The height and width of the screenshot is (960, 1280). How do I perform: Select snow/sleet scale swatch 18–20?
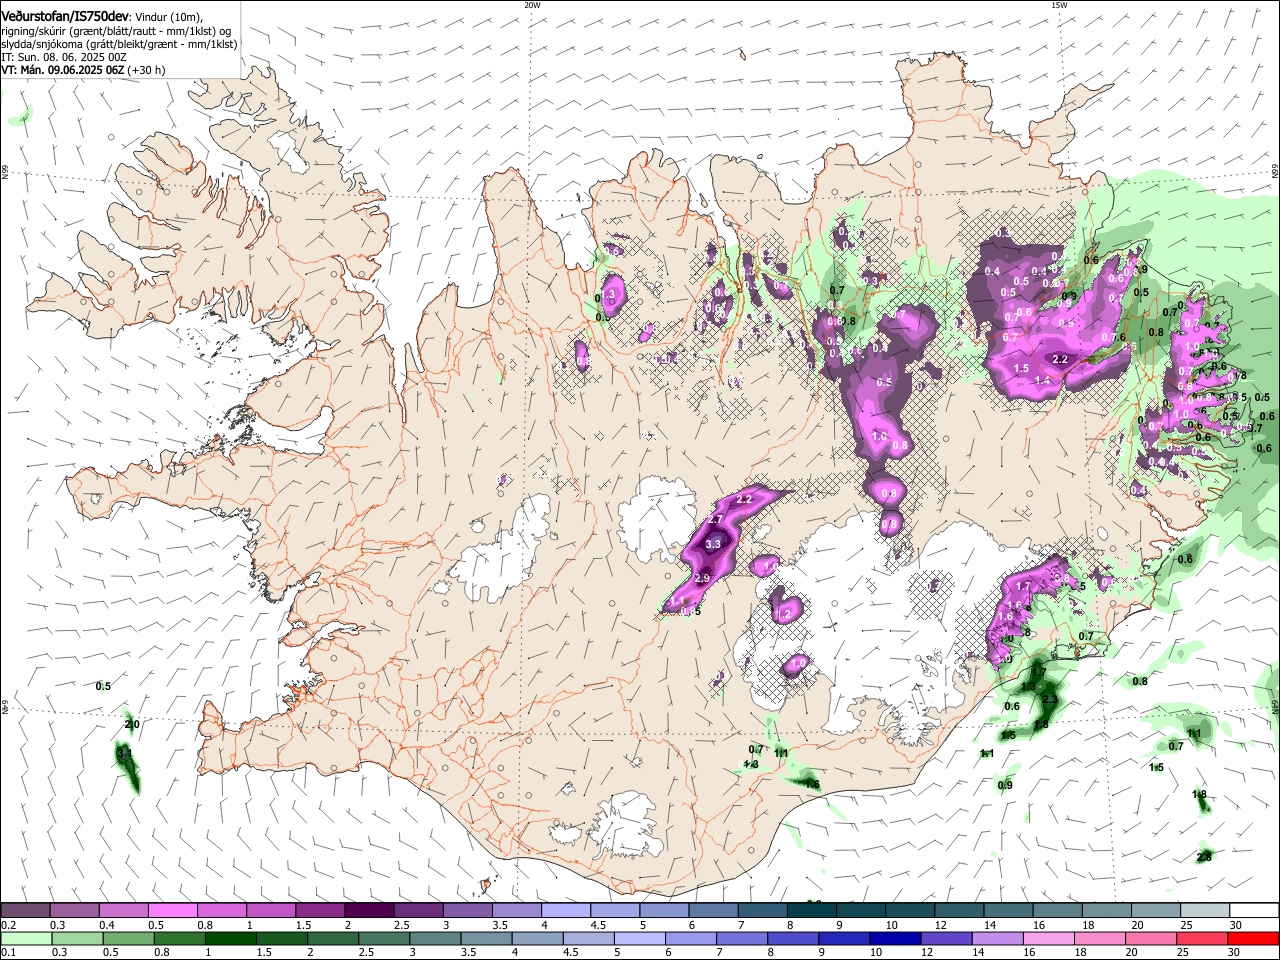coord(1107,911)
